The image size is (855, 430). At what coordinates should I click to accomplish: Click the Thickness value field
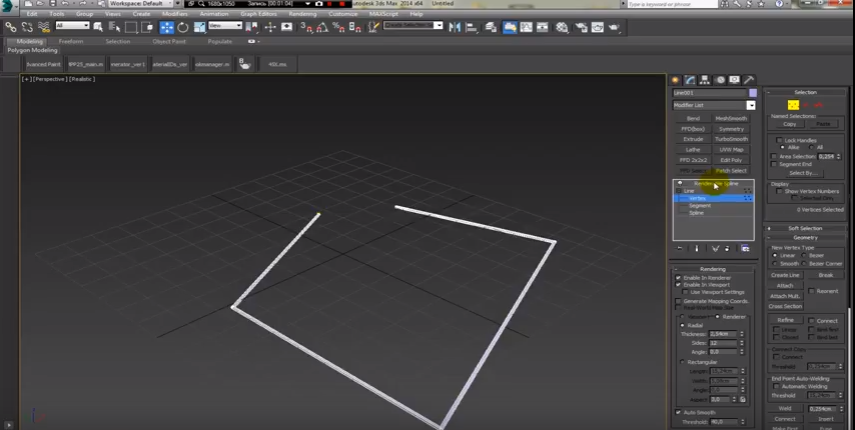[x=723, y=334]
